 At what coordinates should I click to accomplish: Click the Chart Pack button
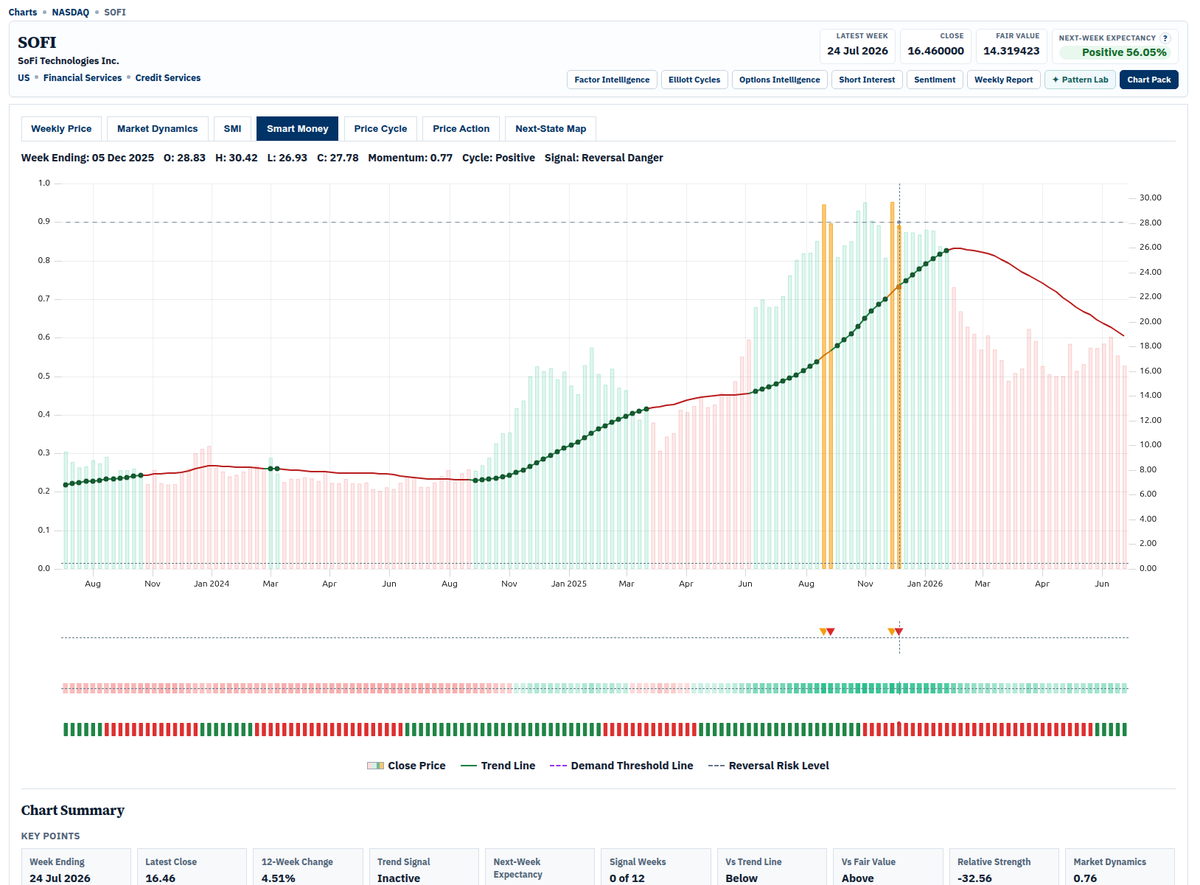tap(1149, 80)
